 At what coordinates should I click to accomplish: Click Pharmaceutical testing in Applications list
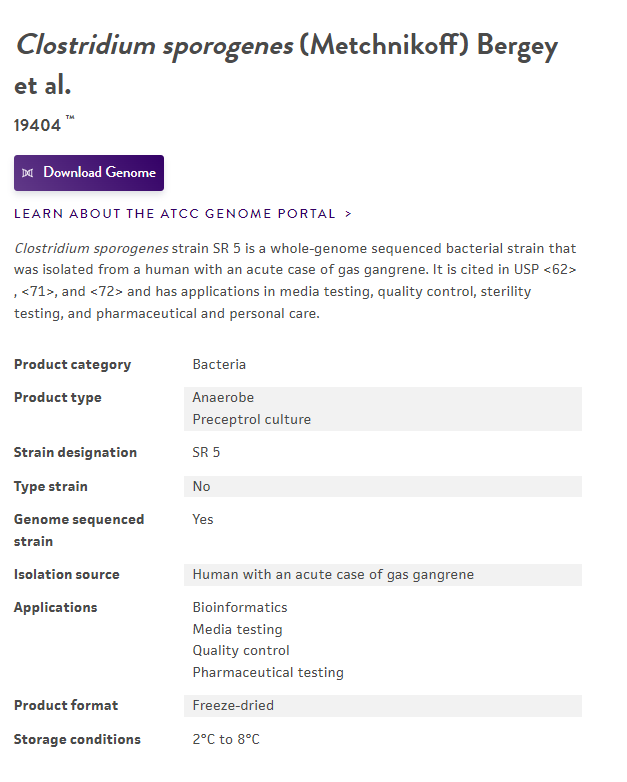268,673
